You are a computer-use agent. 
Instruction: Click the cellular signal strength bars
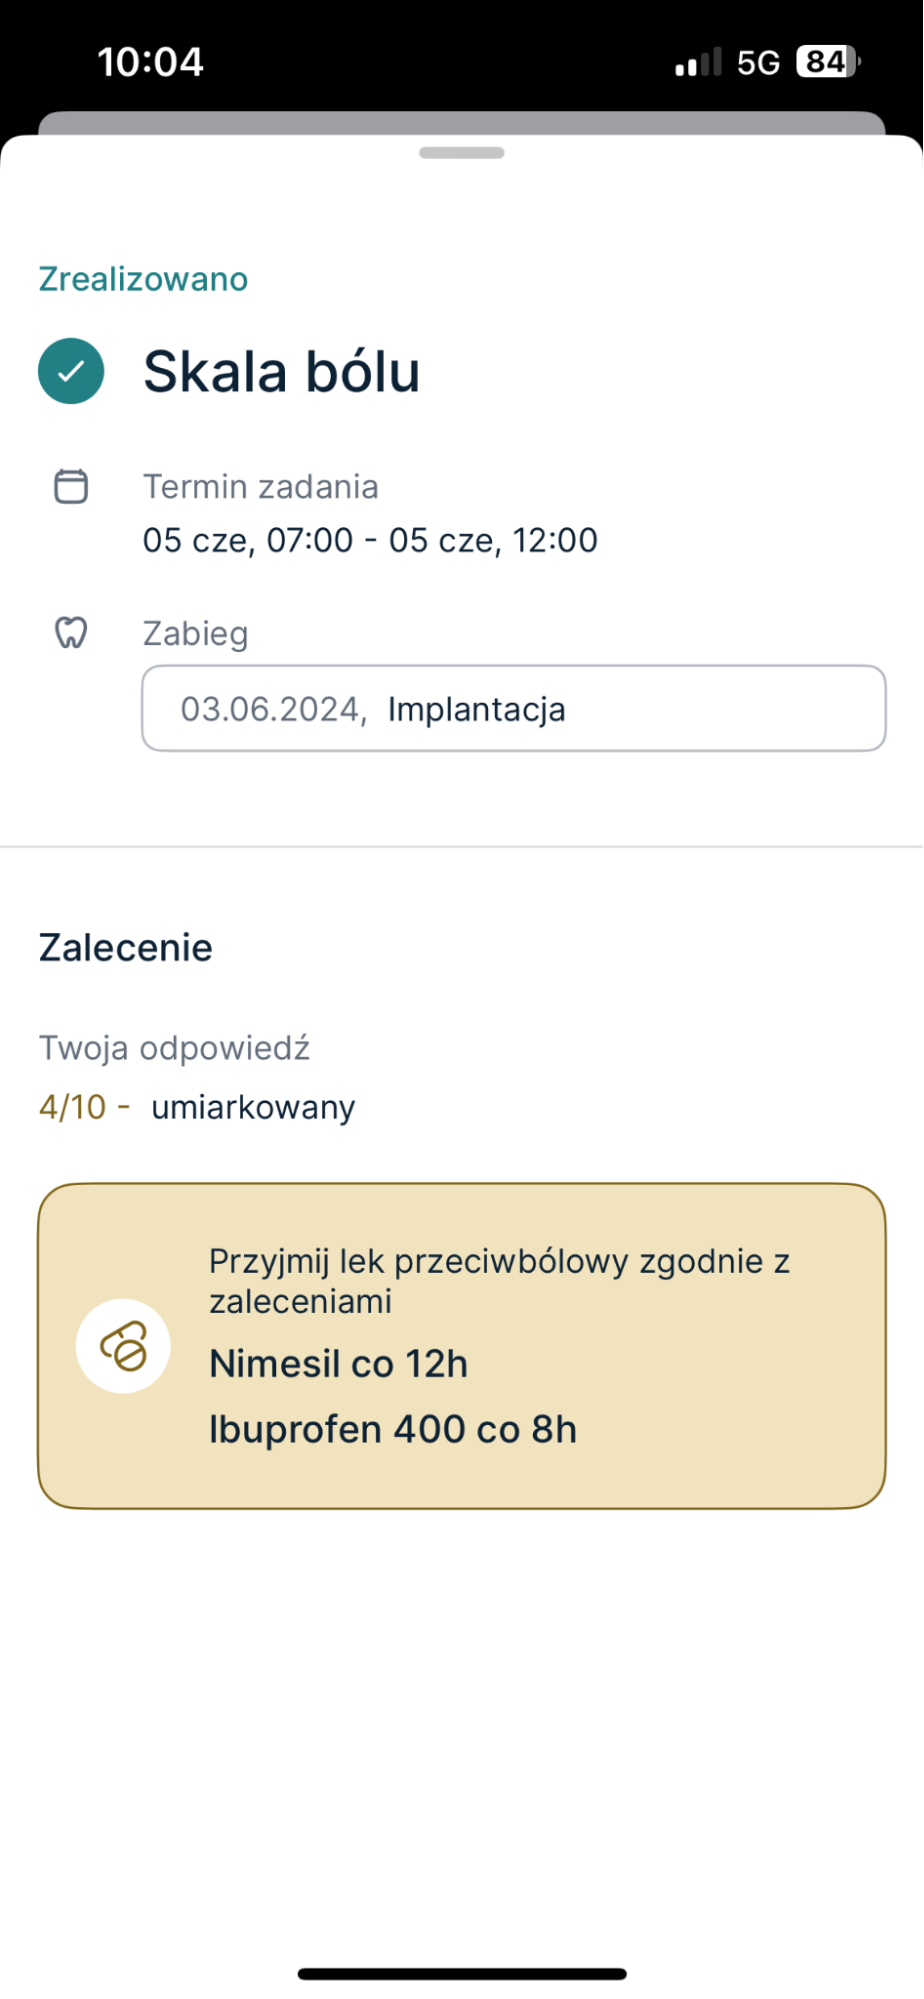698,63
